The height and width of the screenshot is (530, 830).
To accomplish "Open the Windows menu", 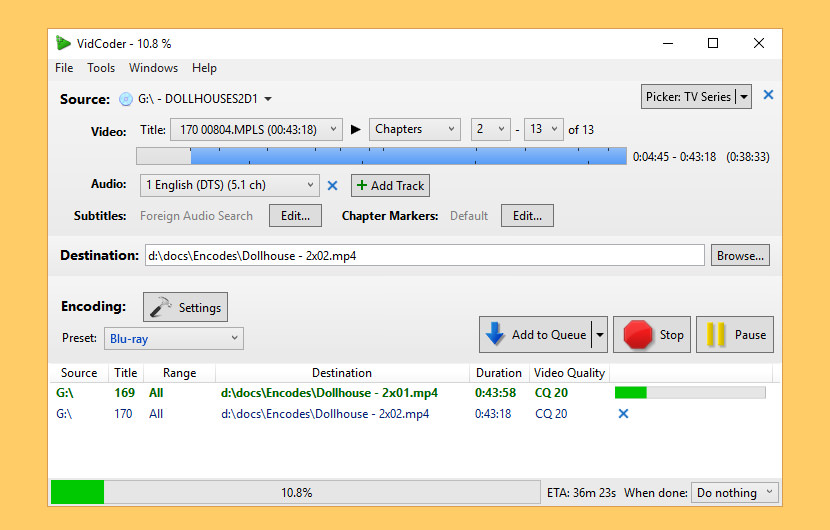I will [x=154, y=68].
